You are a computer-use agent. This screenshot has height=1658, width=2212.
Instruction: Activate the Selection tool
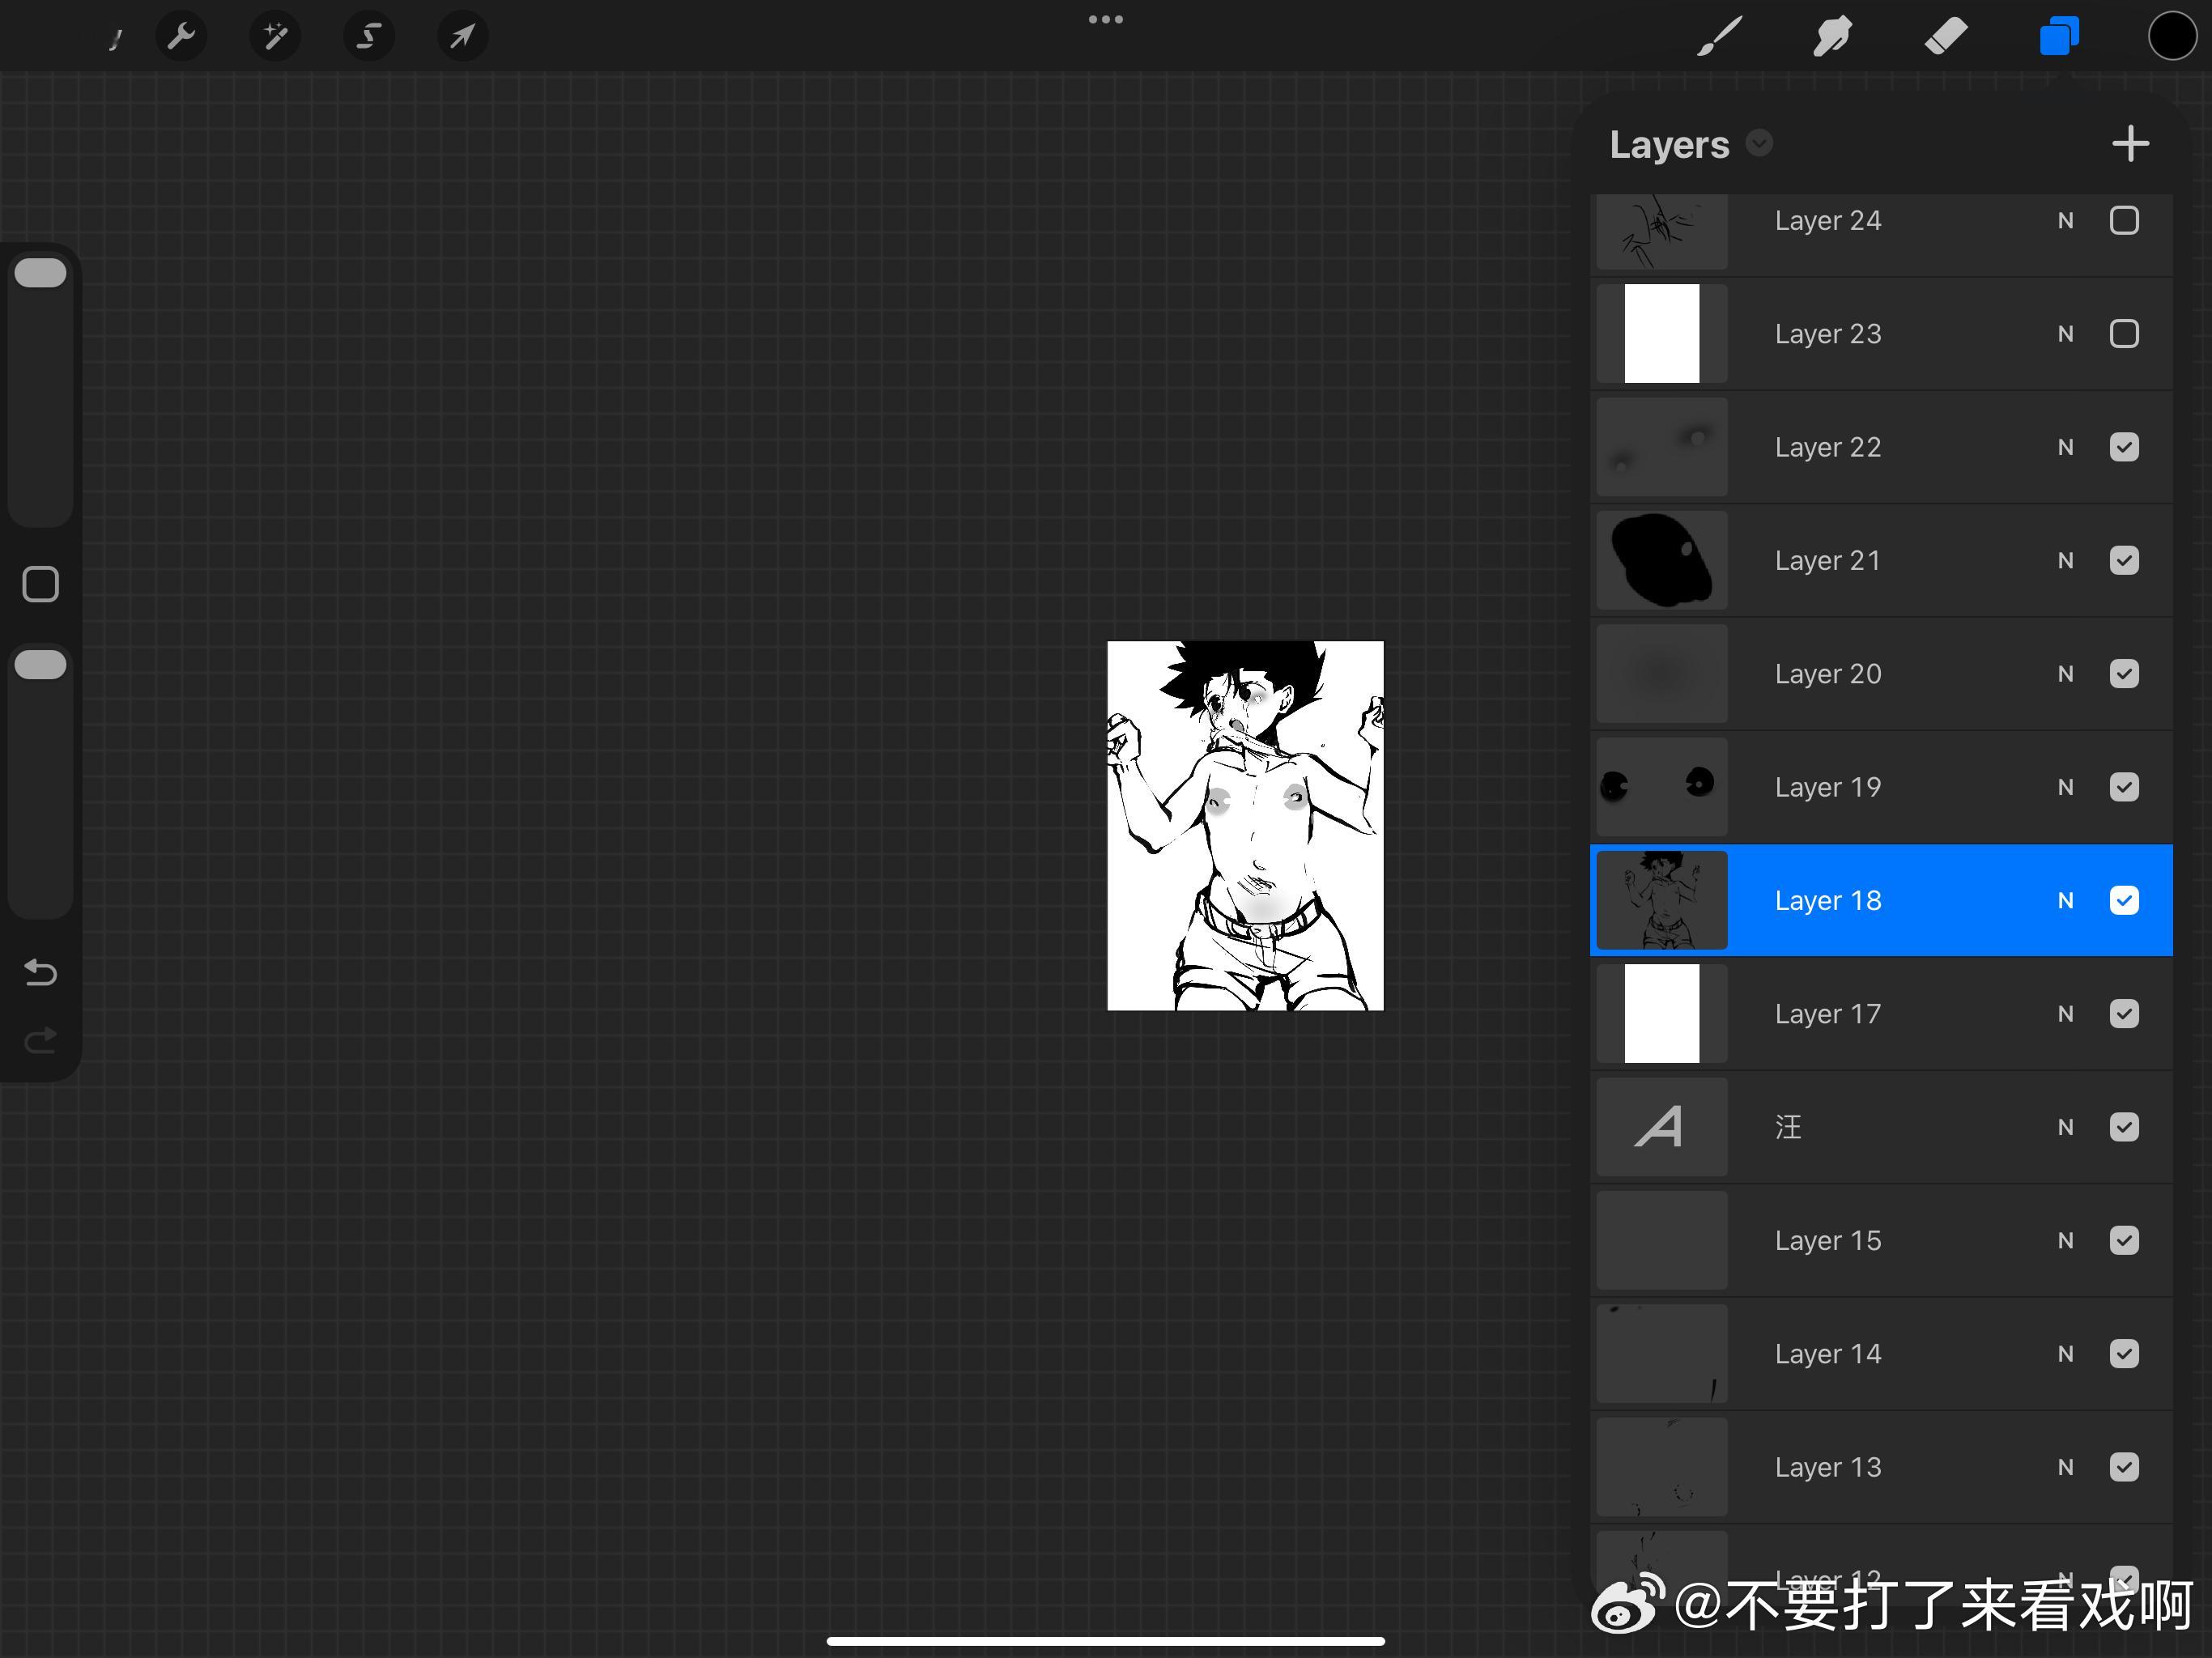[x=369, y=37]
